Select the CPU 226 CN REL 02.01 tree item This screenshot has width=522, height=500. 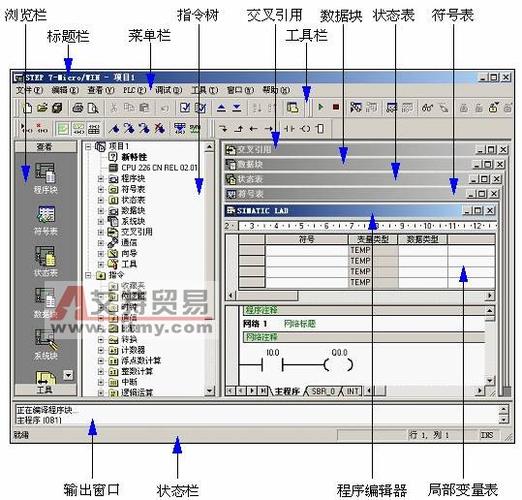[159, 168]
